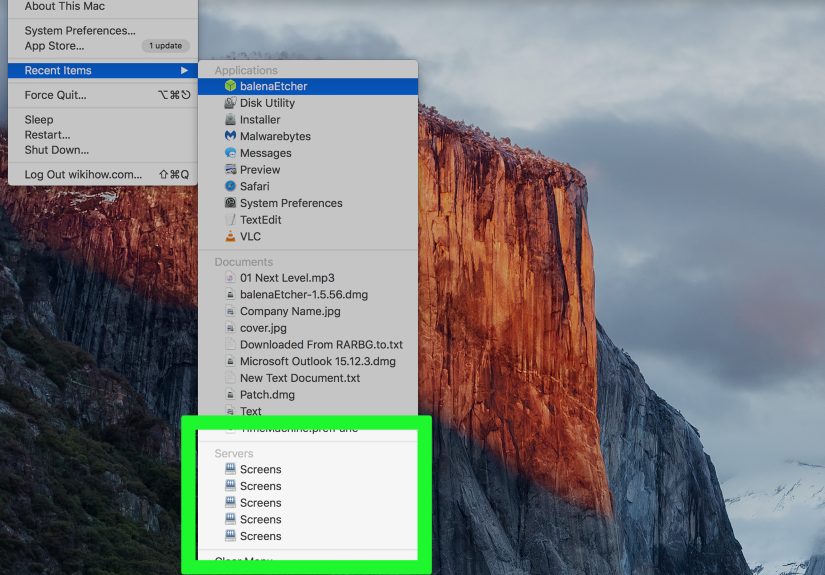Click the image file icon beside cover.jpg
This screenshot has height=575, width=825.
pyautogui.click(x=229, y=328)
